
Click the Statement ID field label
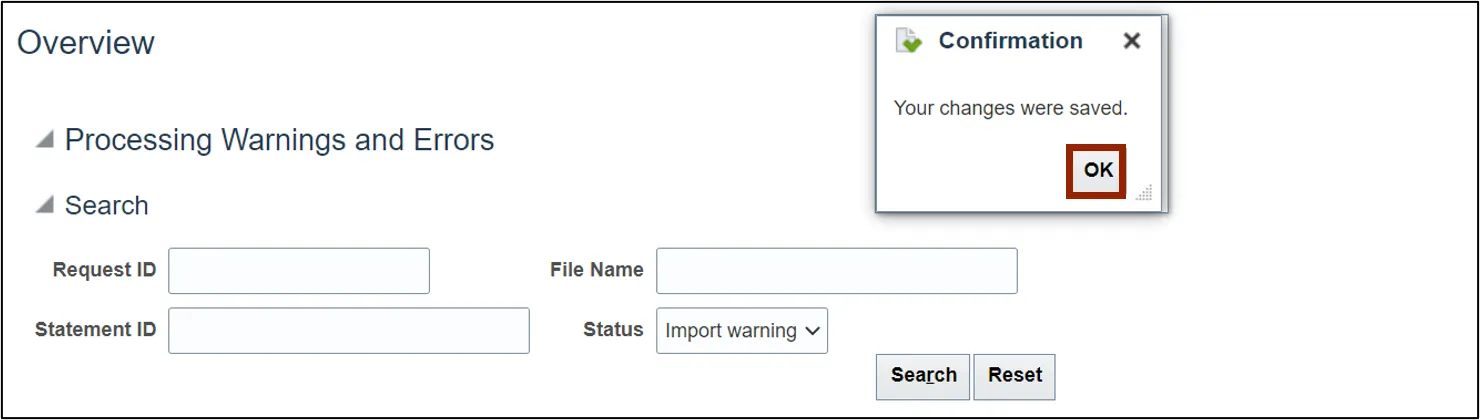95,330
